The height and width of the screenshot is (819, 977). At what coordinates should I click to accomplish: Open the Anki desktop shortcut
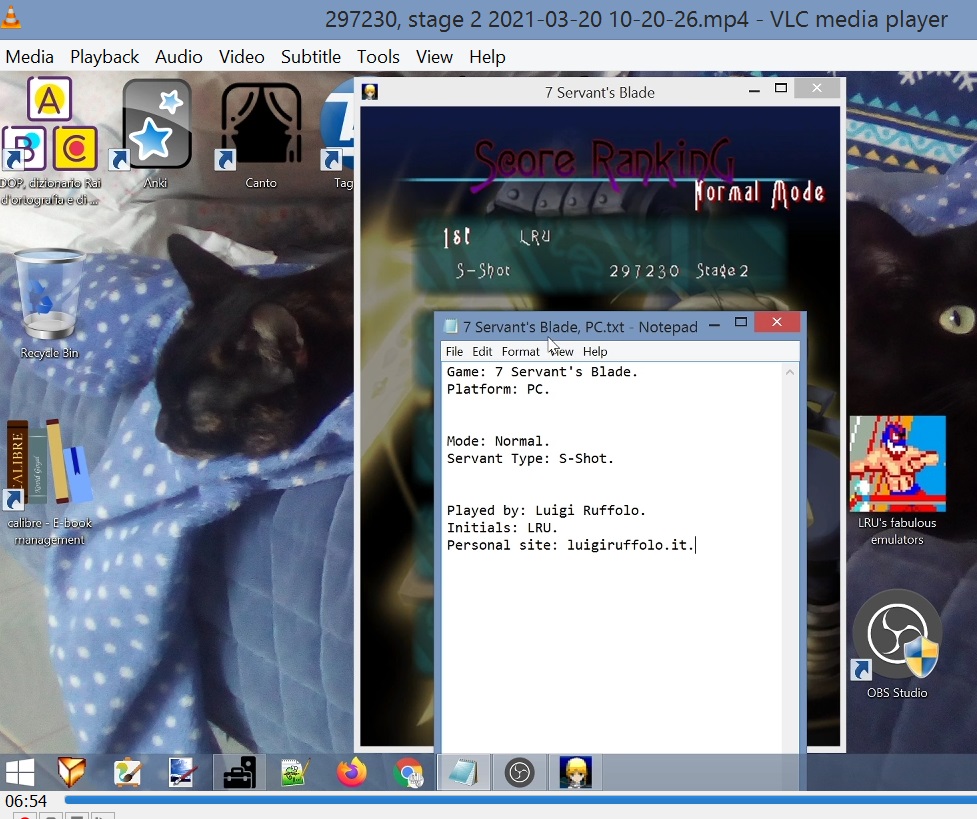(x=156, y=127)
